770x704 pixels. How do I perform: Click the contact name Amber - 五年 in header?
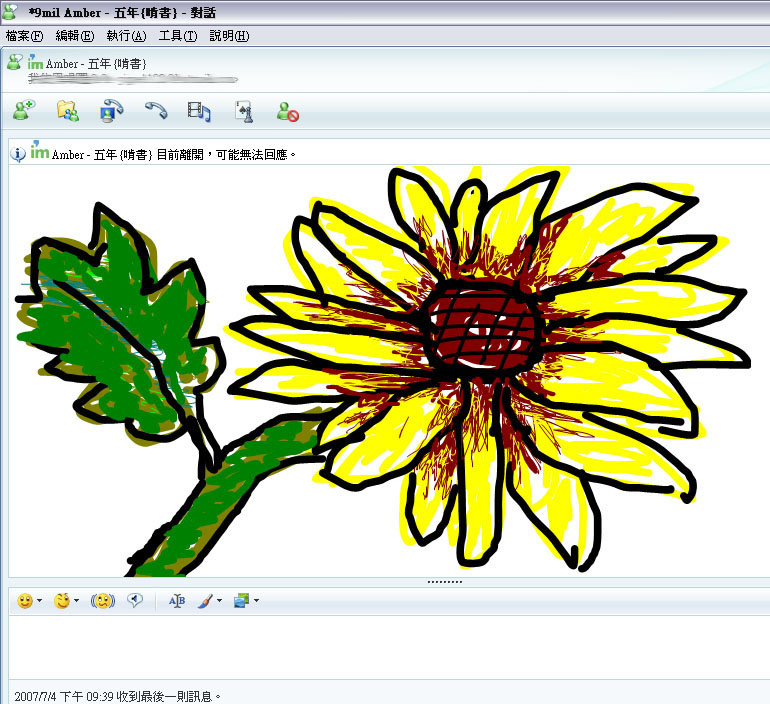96,64
